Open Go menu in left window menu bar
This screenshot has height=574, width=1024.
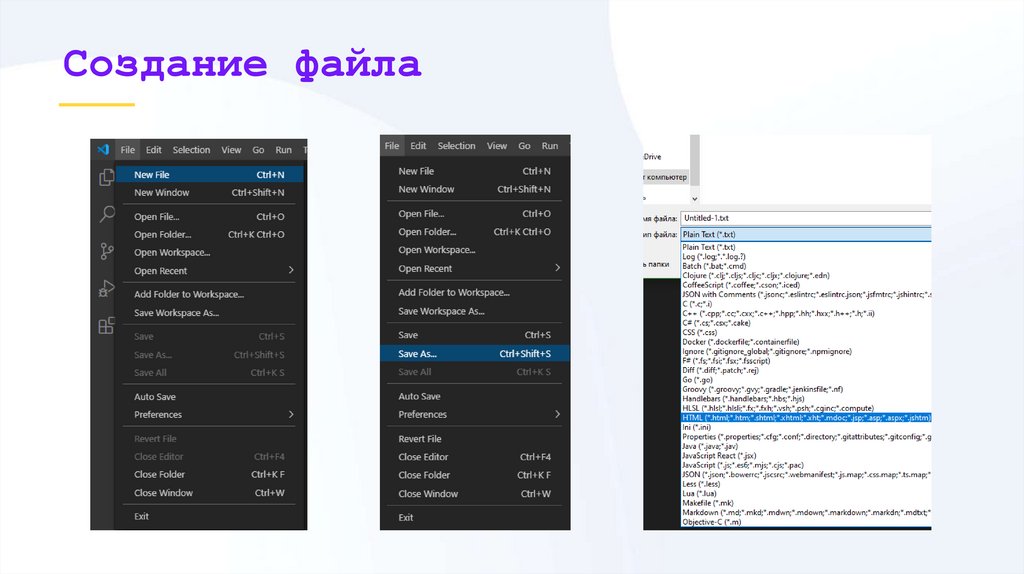pos(259,150)
